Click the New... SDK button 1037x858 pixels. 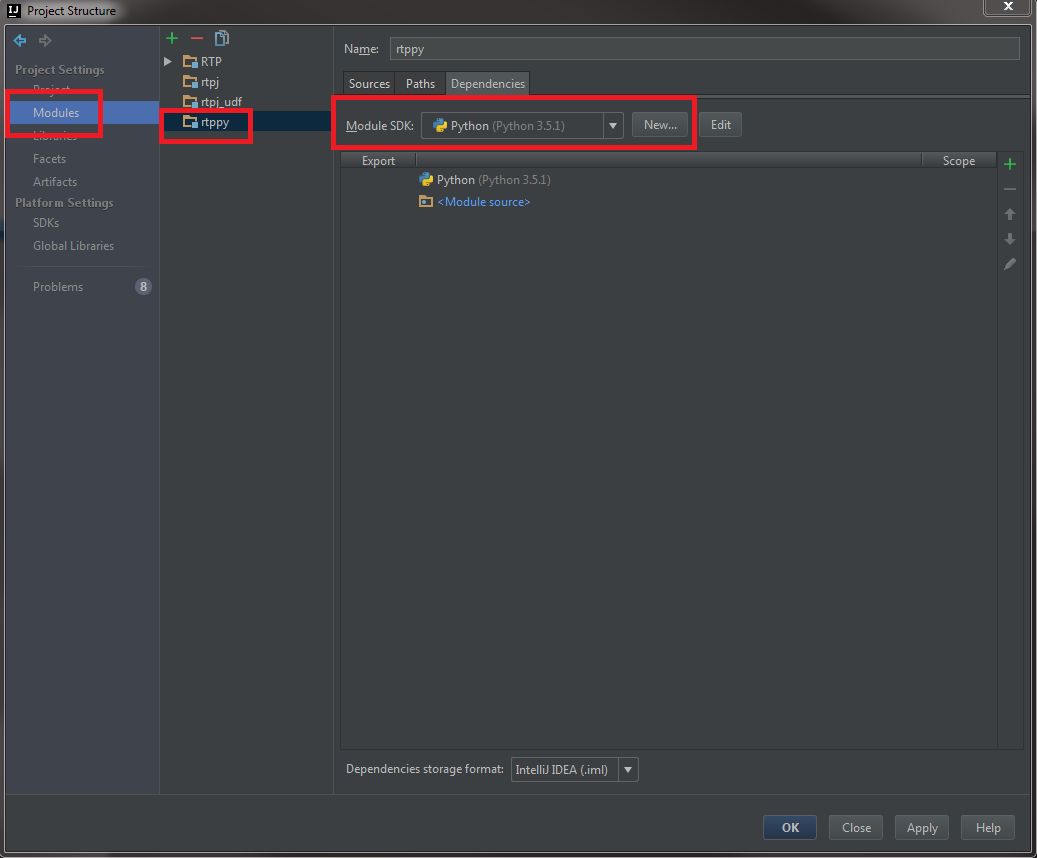[x=660, y=125]
